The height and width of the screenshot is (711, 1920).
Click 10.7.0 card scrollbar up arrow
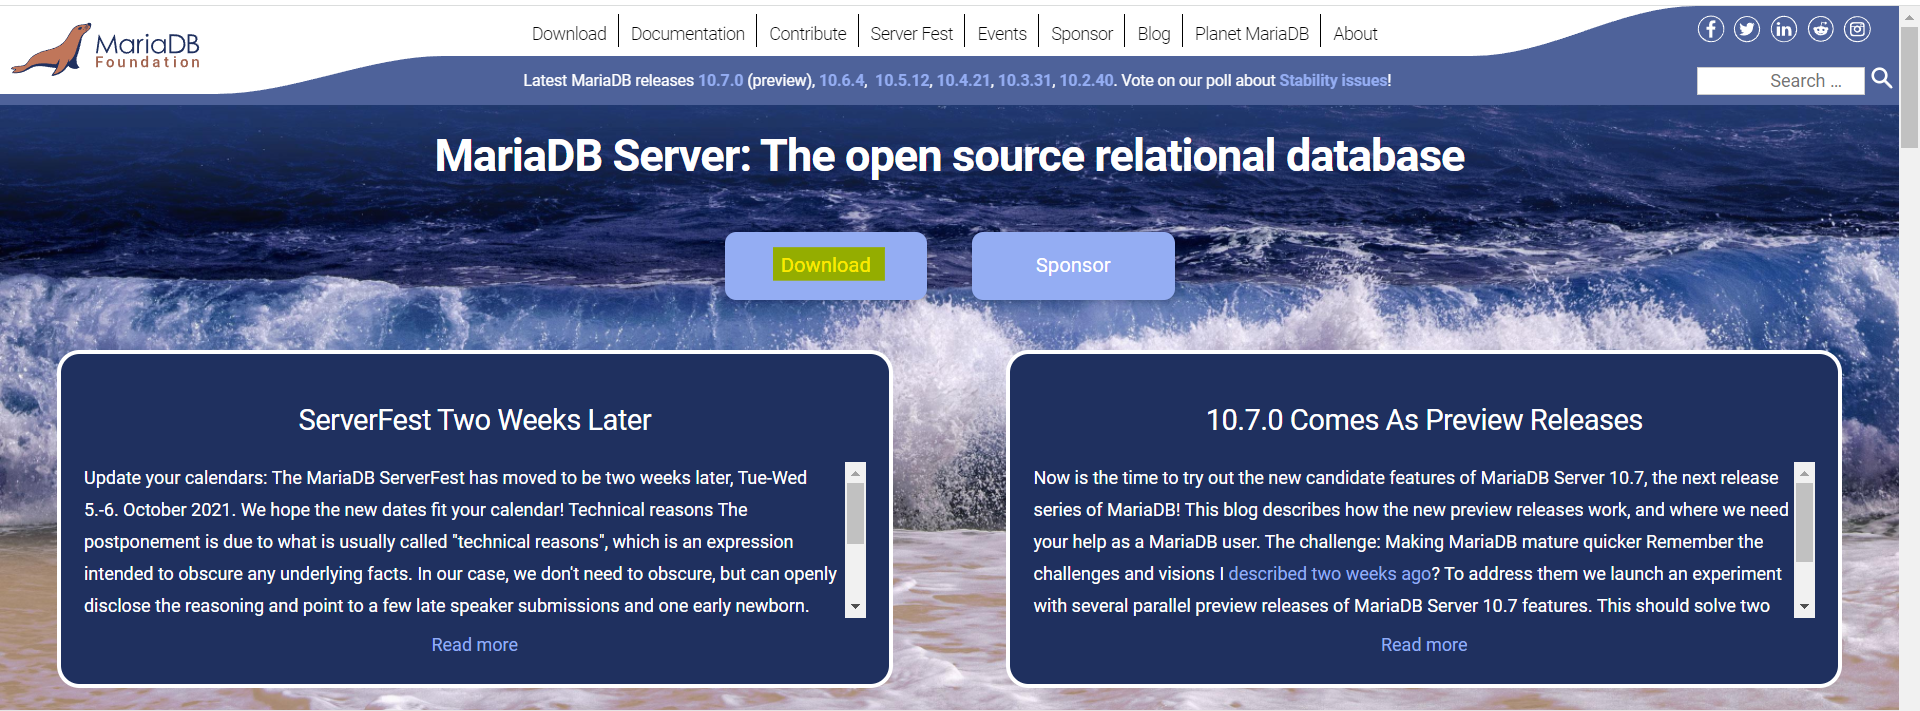1804,472
